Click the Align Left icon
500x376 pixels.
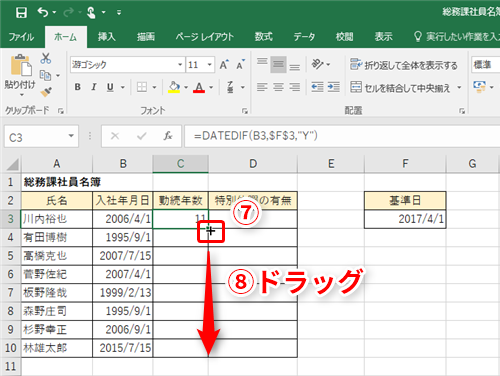(262, 87)
